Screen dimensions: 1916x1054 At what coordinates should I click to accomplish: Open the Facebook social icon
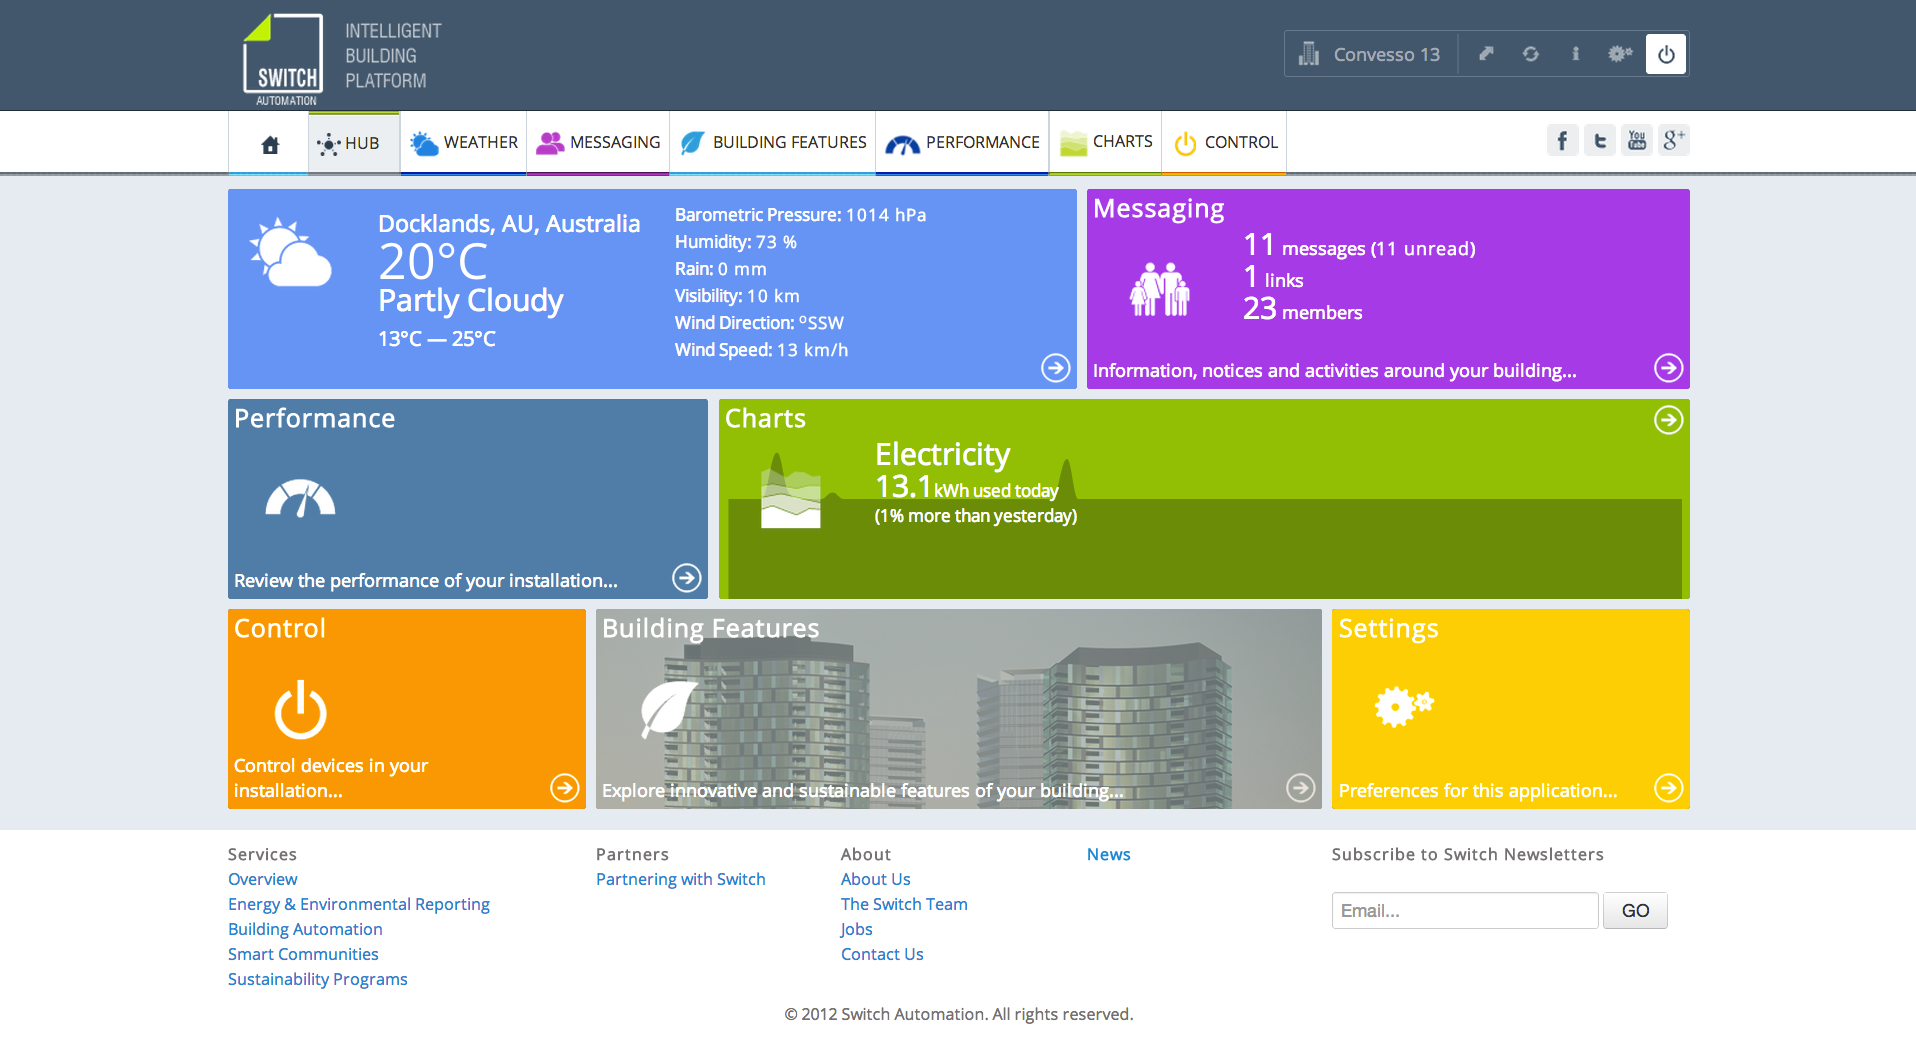[1562, 141]
